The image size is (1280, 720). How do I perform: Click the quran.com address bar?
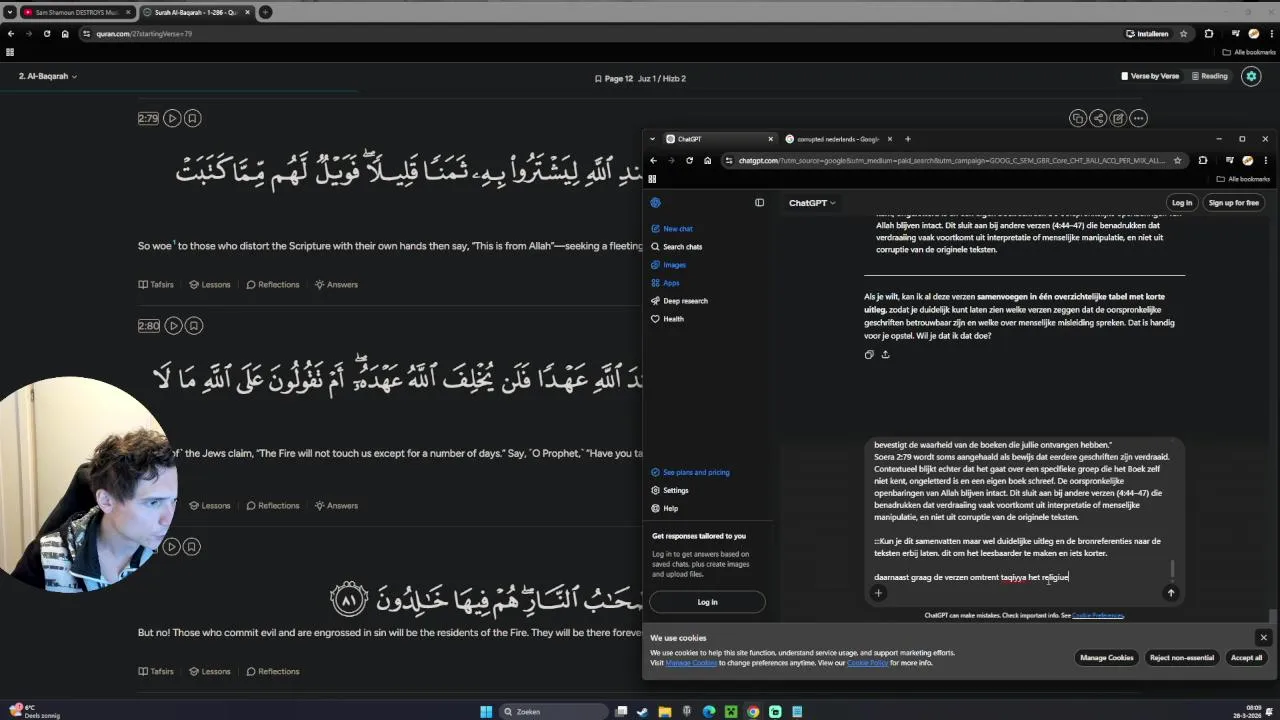pyautogui.click(x=600, y=34)
